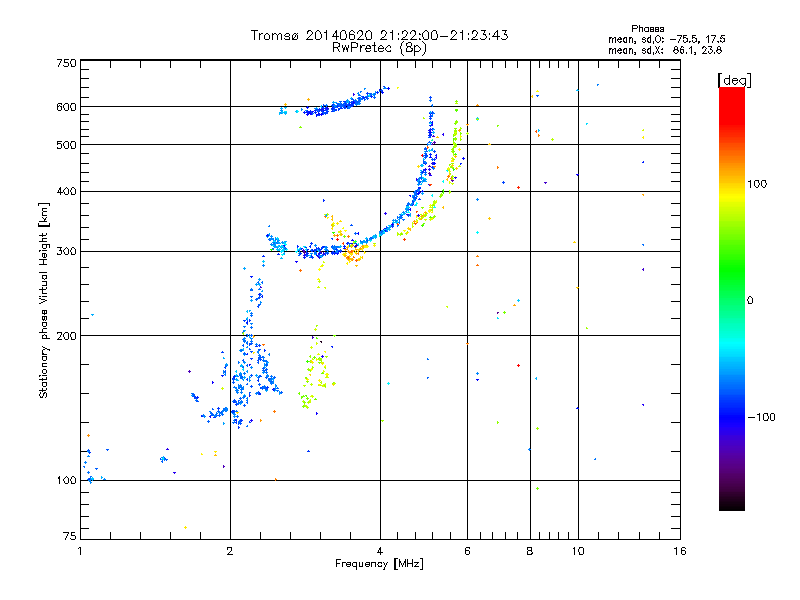The width and height of the screenshot is (800, 600).
Task: Click the x-axis tick label '16'
Action: pyautogui.click(x=680, y=551)
